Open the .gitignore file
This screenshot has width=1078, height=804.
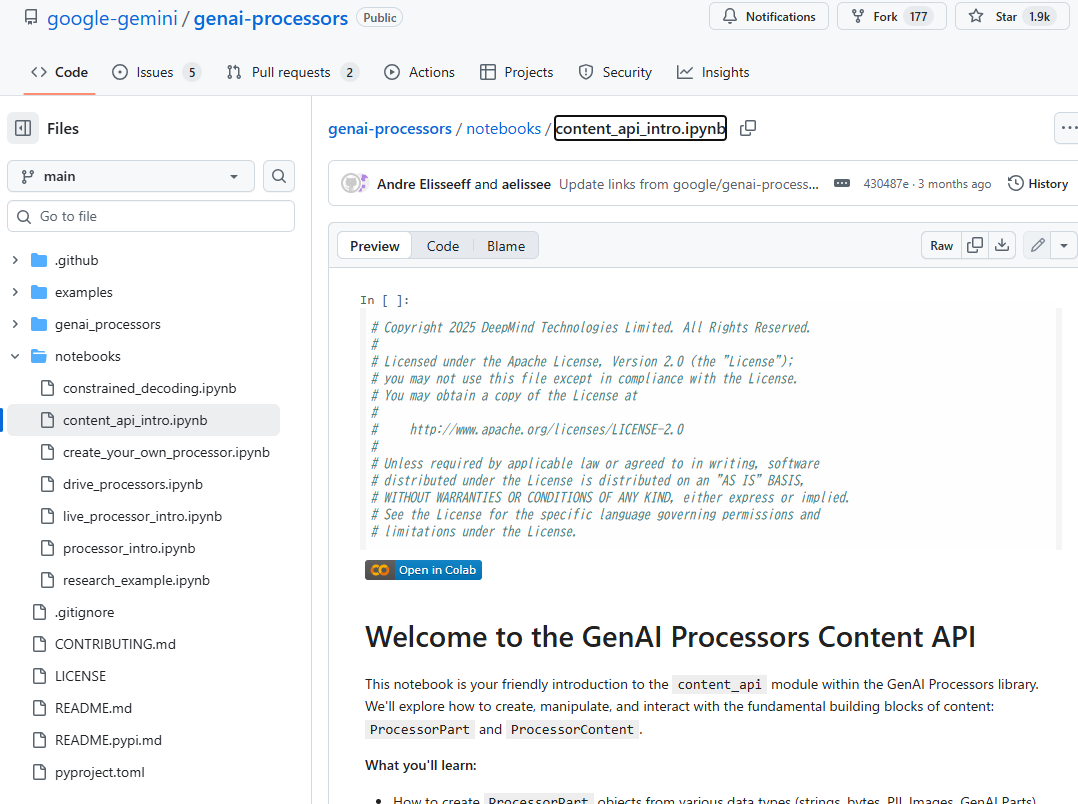(85, 612)
